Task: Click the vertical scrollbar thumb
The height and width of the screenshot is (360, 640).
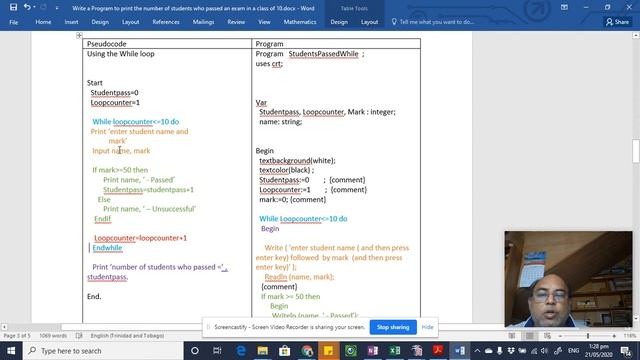Action: coord(636,151)
